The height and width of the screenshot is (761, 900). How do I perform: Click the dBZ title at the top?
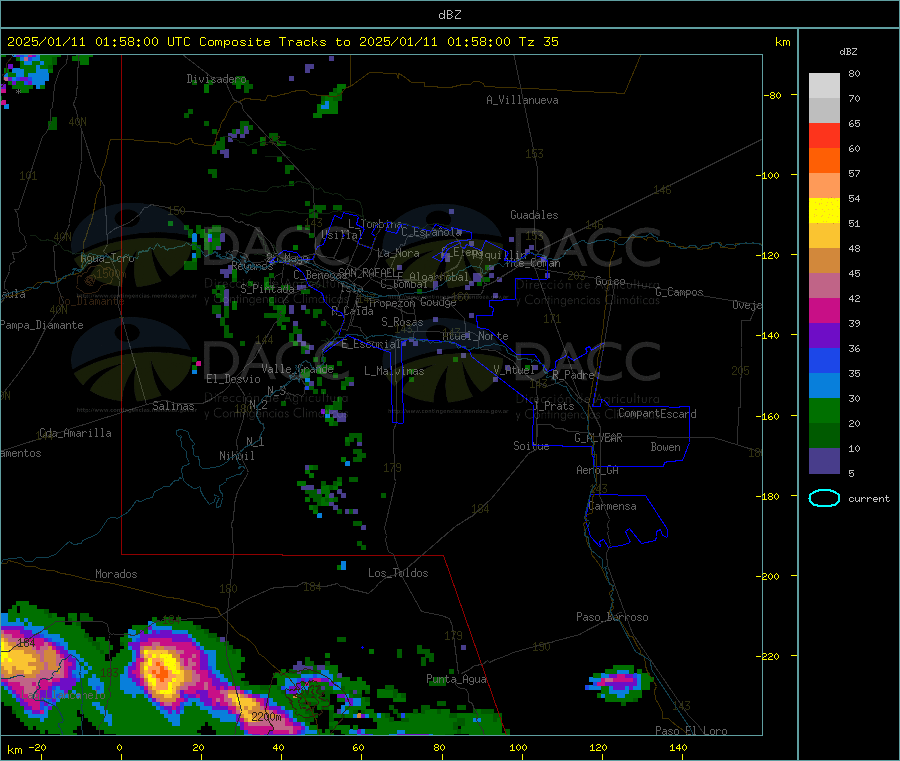tap(450, 15)
